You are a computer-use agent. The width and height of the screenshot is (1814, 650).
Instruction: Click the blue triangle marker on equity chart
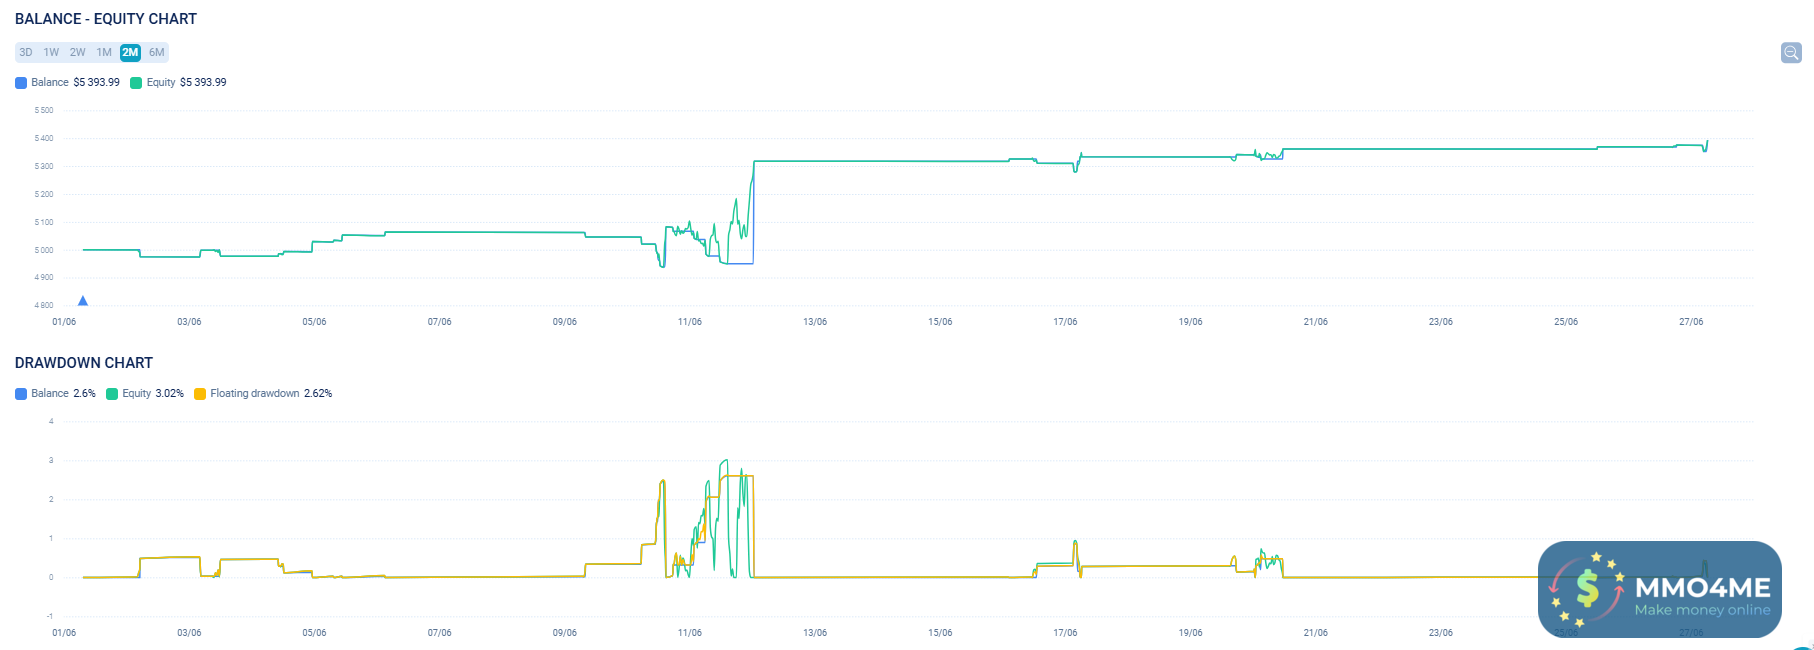click(x=83, y=301)
